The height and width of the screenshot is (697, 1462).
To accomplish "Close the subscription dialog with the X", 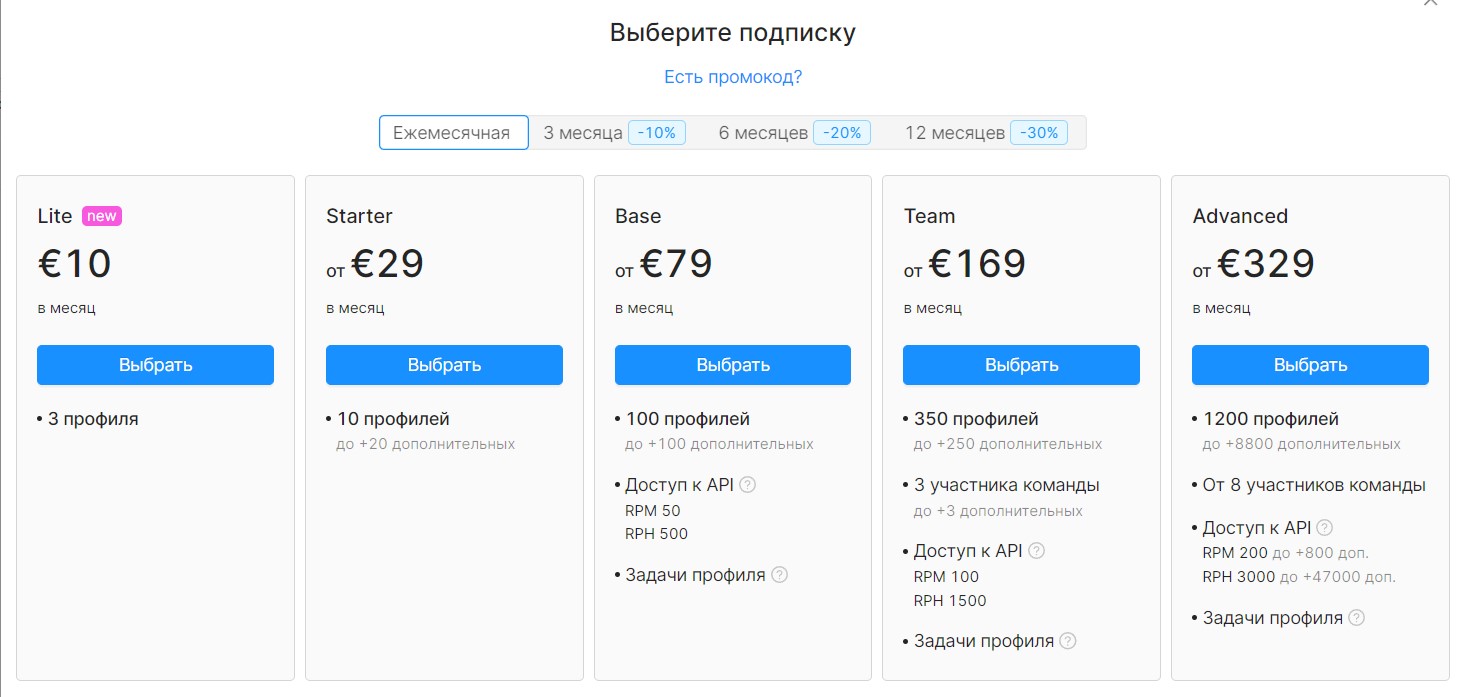I will click(x=1431, y=3).
